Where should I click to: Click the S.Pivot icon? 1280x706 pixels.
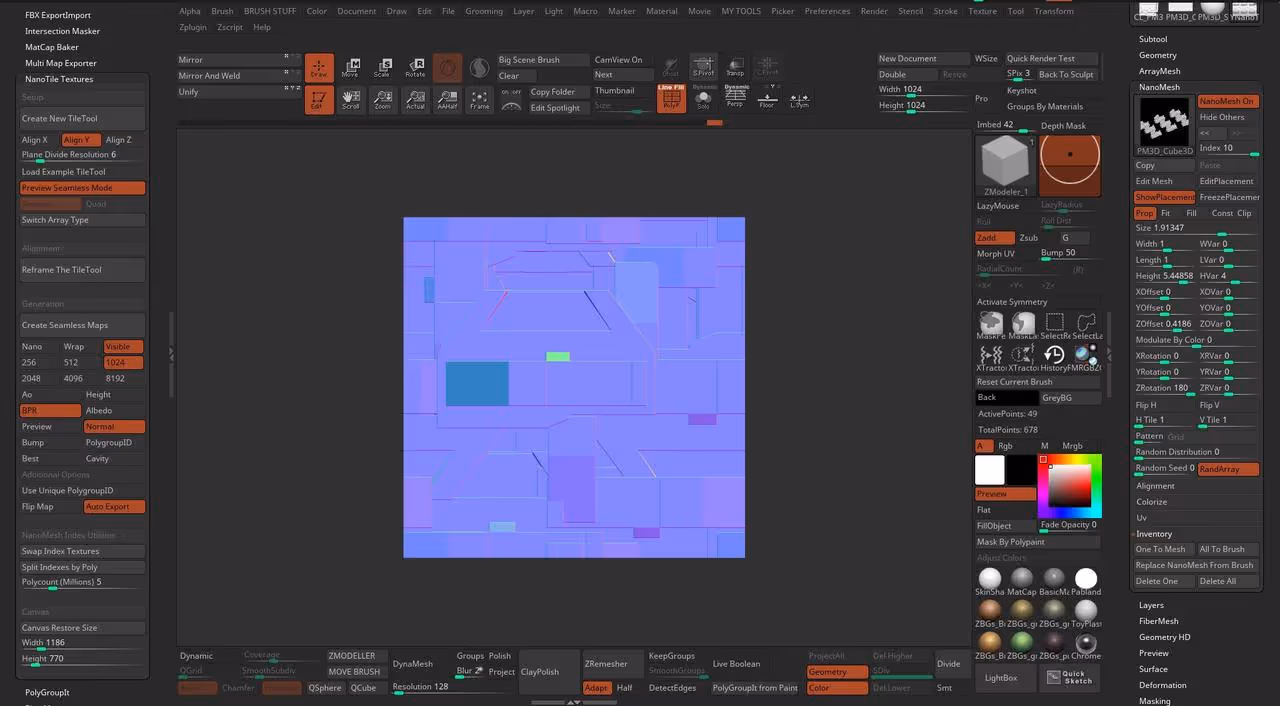703,67
